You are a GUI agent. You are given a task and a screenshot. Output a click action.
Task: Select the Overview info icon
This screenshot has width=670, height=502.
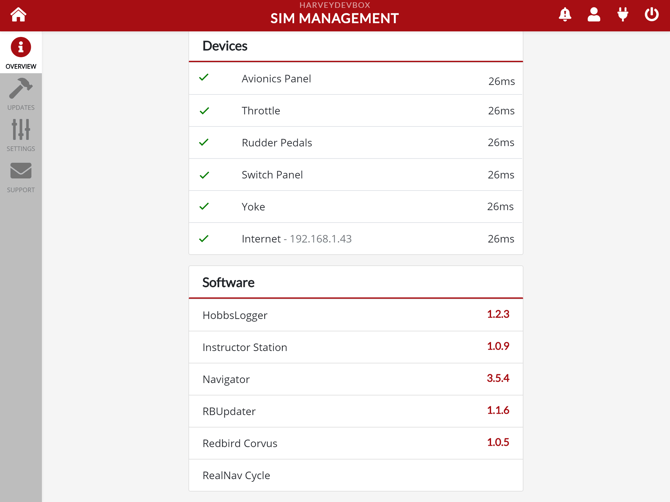(21, 47)
